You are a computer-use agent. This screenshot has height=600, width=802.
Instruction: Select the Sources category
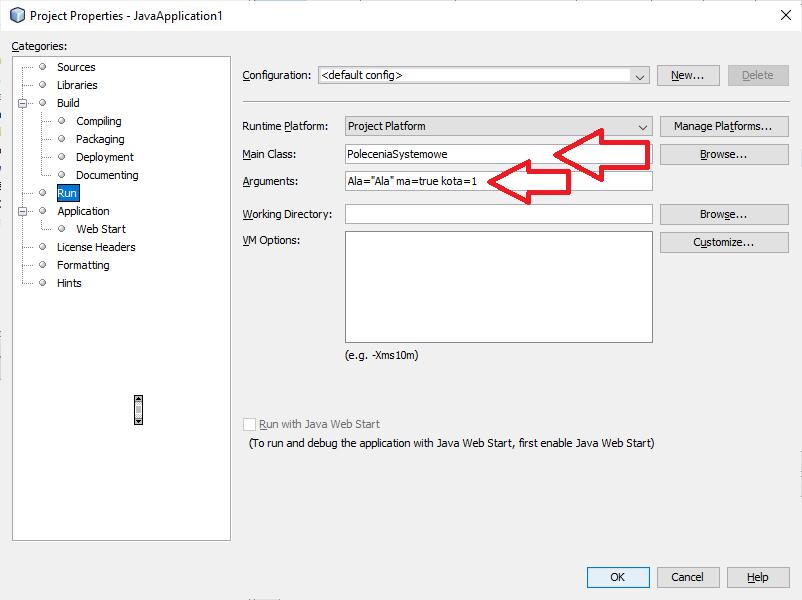click(x=76, y=67)
